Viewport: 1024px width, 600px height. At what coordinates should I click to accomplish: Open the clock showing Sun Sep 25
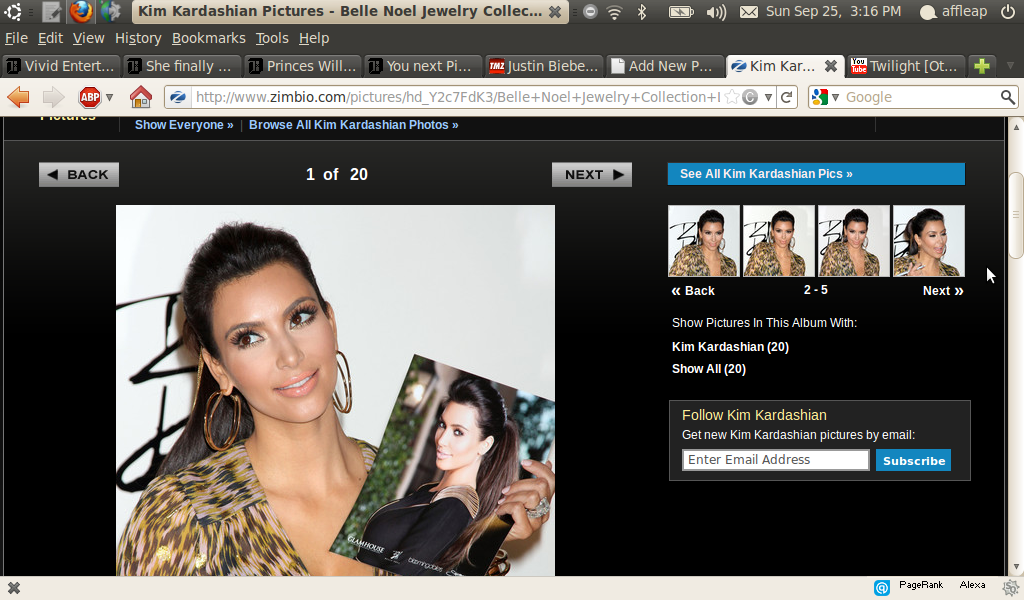[833, 12]
